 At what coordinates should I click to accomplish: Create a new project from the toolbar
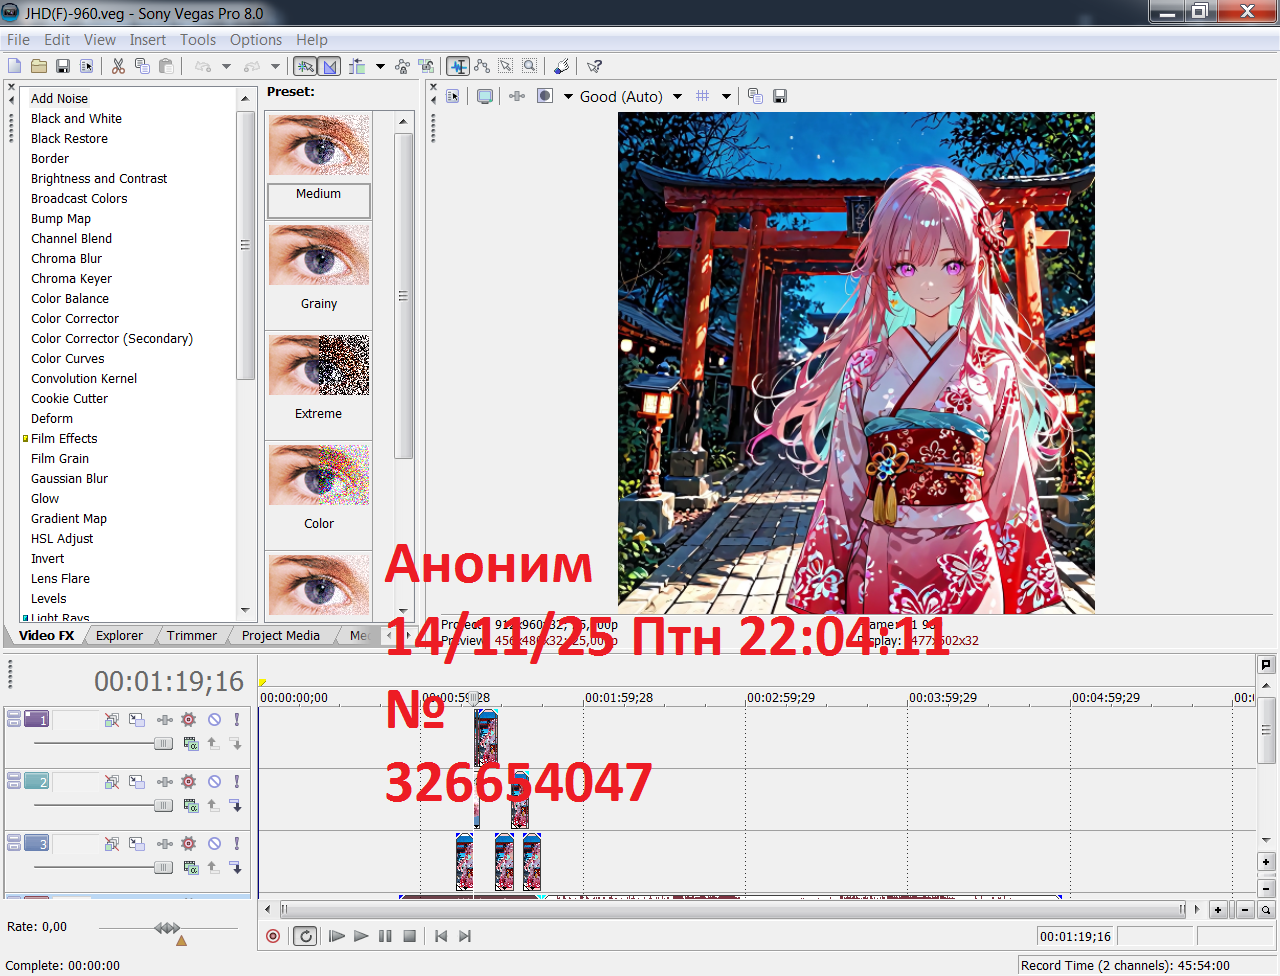click(x=15, y=66)
